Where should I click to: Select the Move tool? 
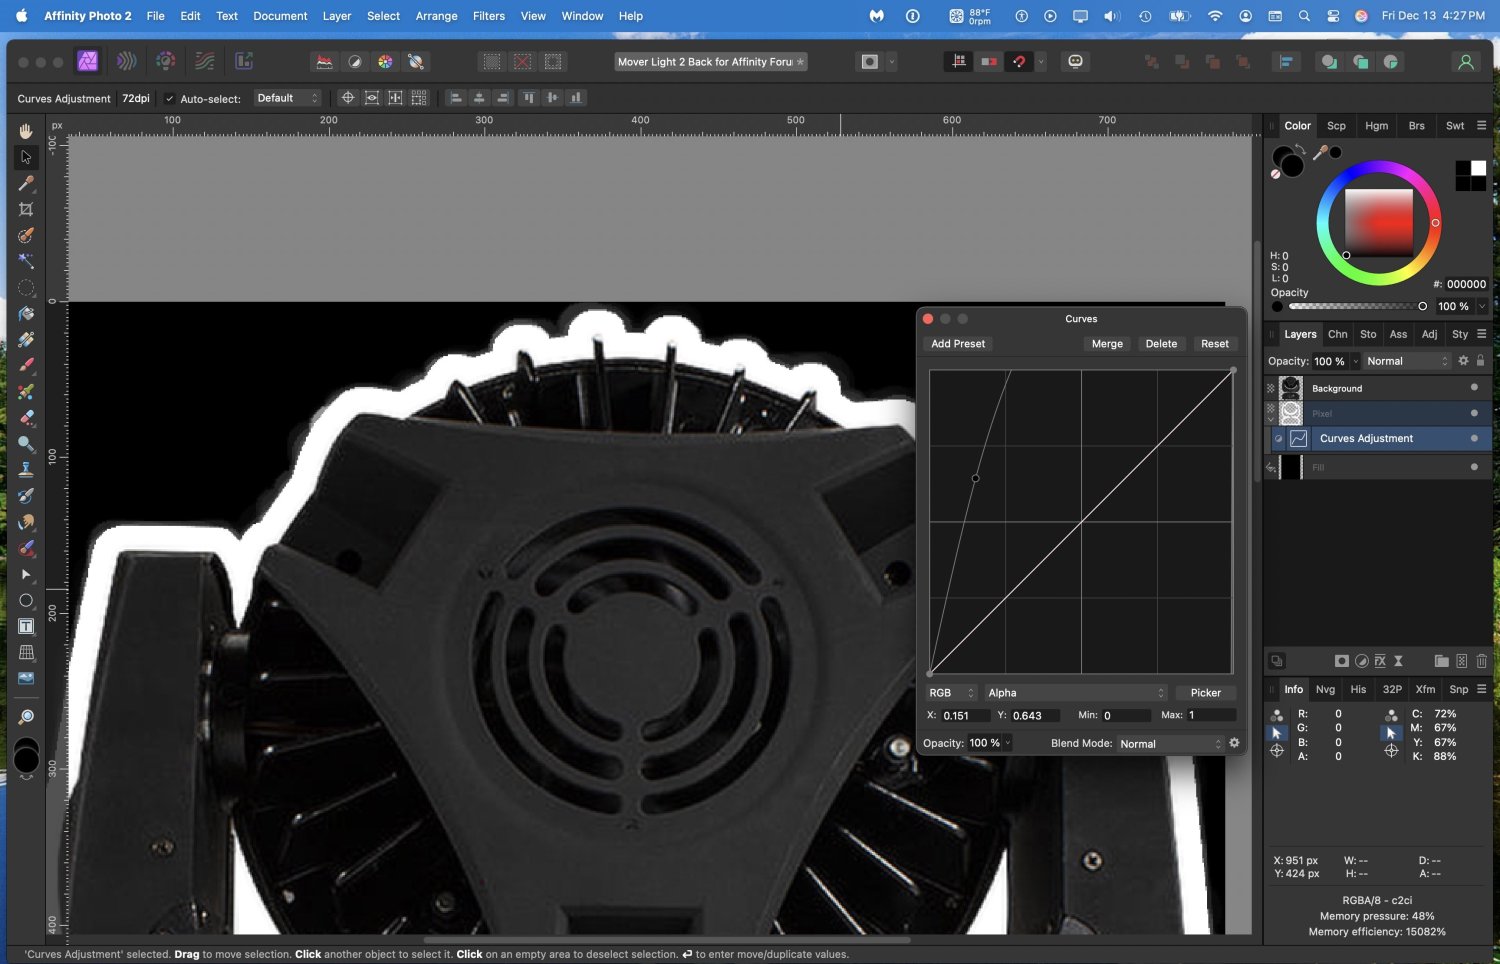[26, 157]
